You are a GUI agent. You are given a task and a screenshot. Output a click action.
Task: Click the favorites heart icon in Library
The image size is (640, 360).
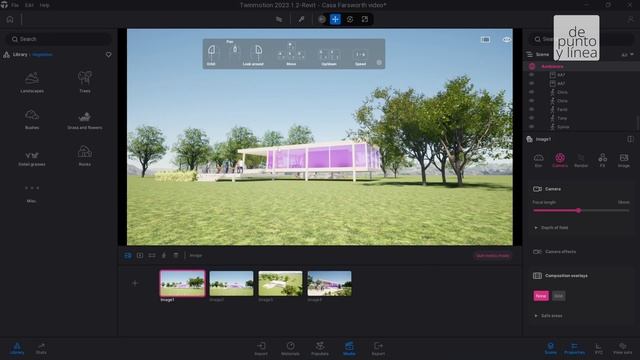(109, 55)
